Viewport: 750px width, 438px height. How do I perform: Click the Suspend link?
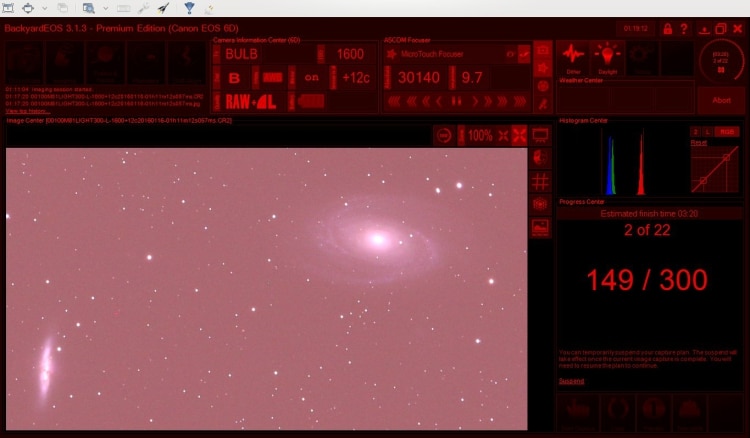[571, 381]
